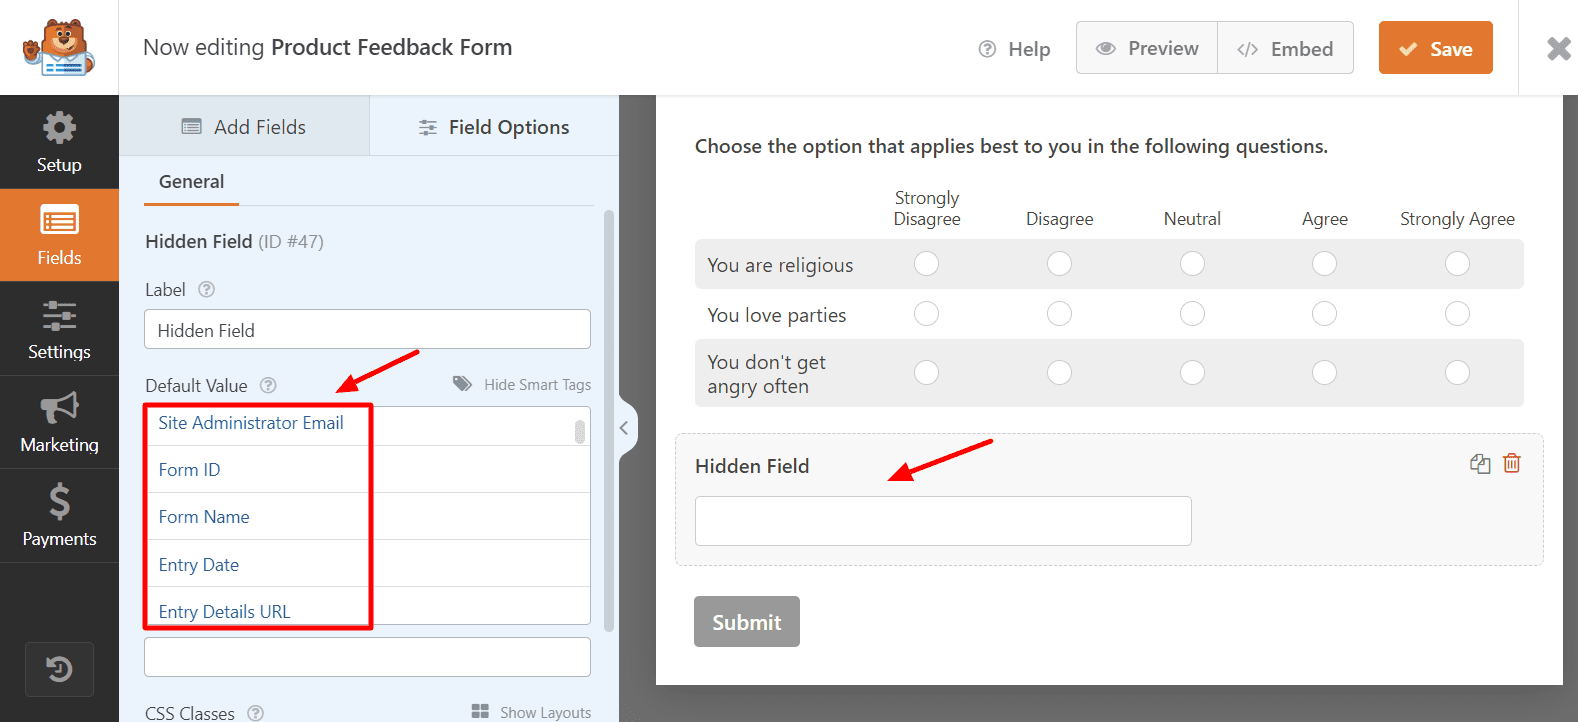Select Strongly Agree for You don't get angry often
The height and width of the screenshot is (722, 1578).
(1457, 373)
